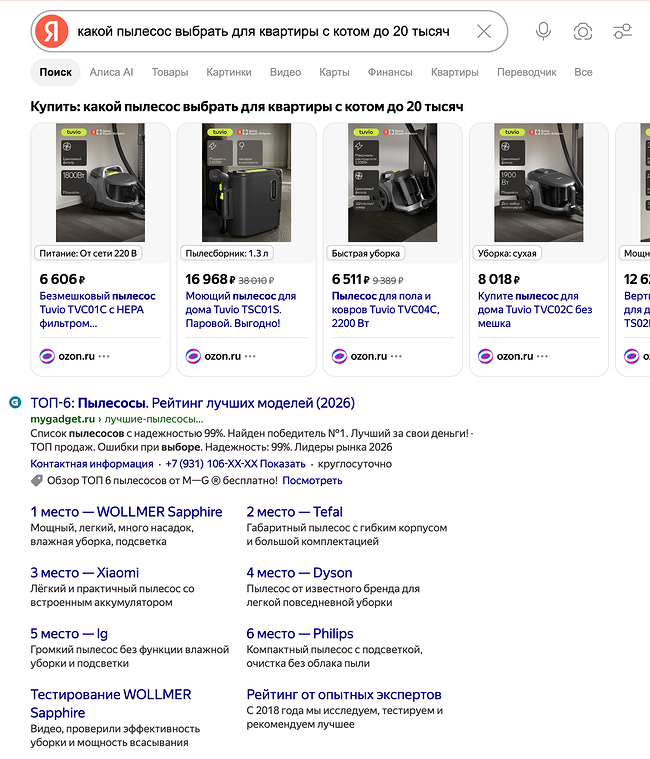Click ozon.ru icon on 6 606 ₽ card
The image size is (650, 759).
(x=47, y=356)
